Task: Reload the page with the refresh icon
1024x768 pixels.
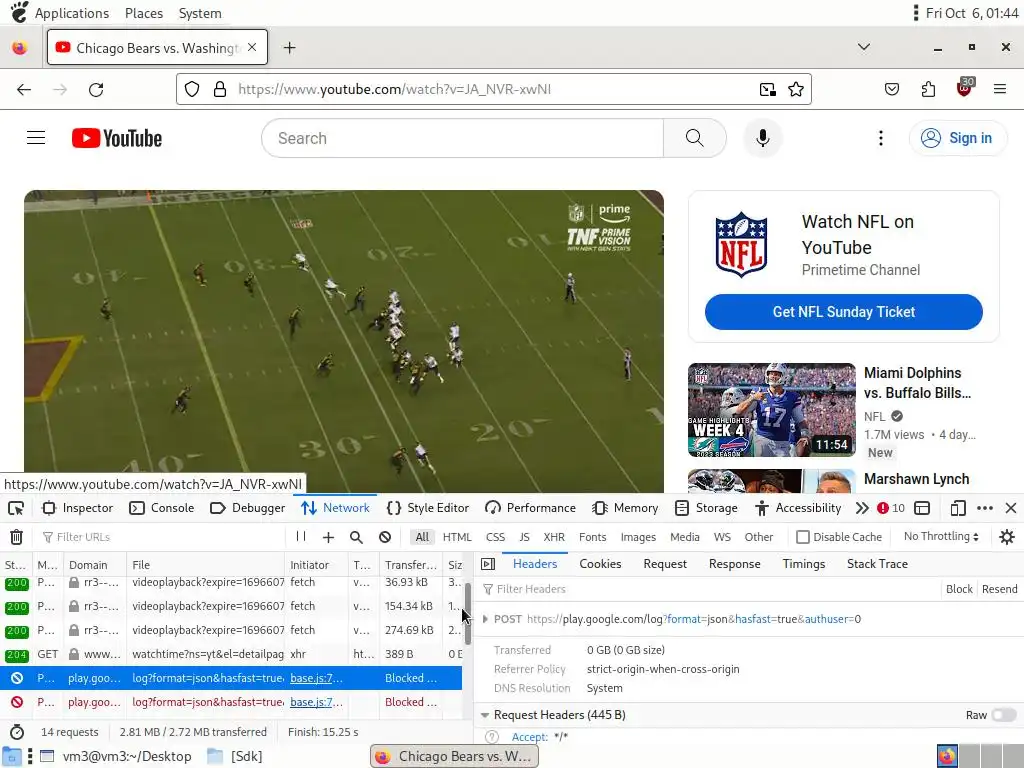Action: tap(96, 89)
